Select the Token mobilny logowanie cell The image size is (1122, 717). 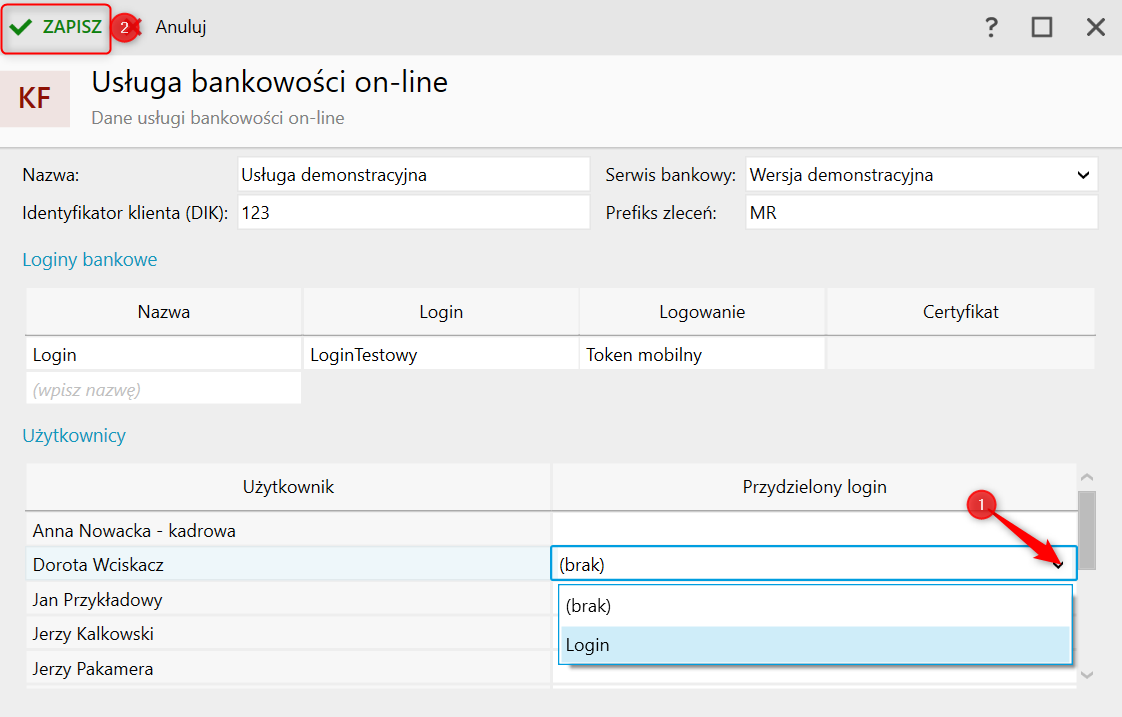pos(702,355)
